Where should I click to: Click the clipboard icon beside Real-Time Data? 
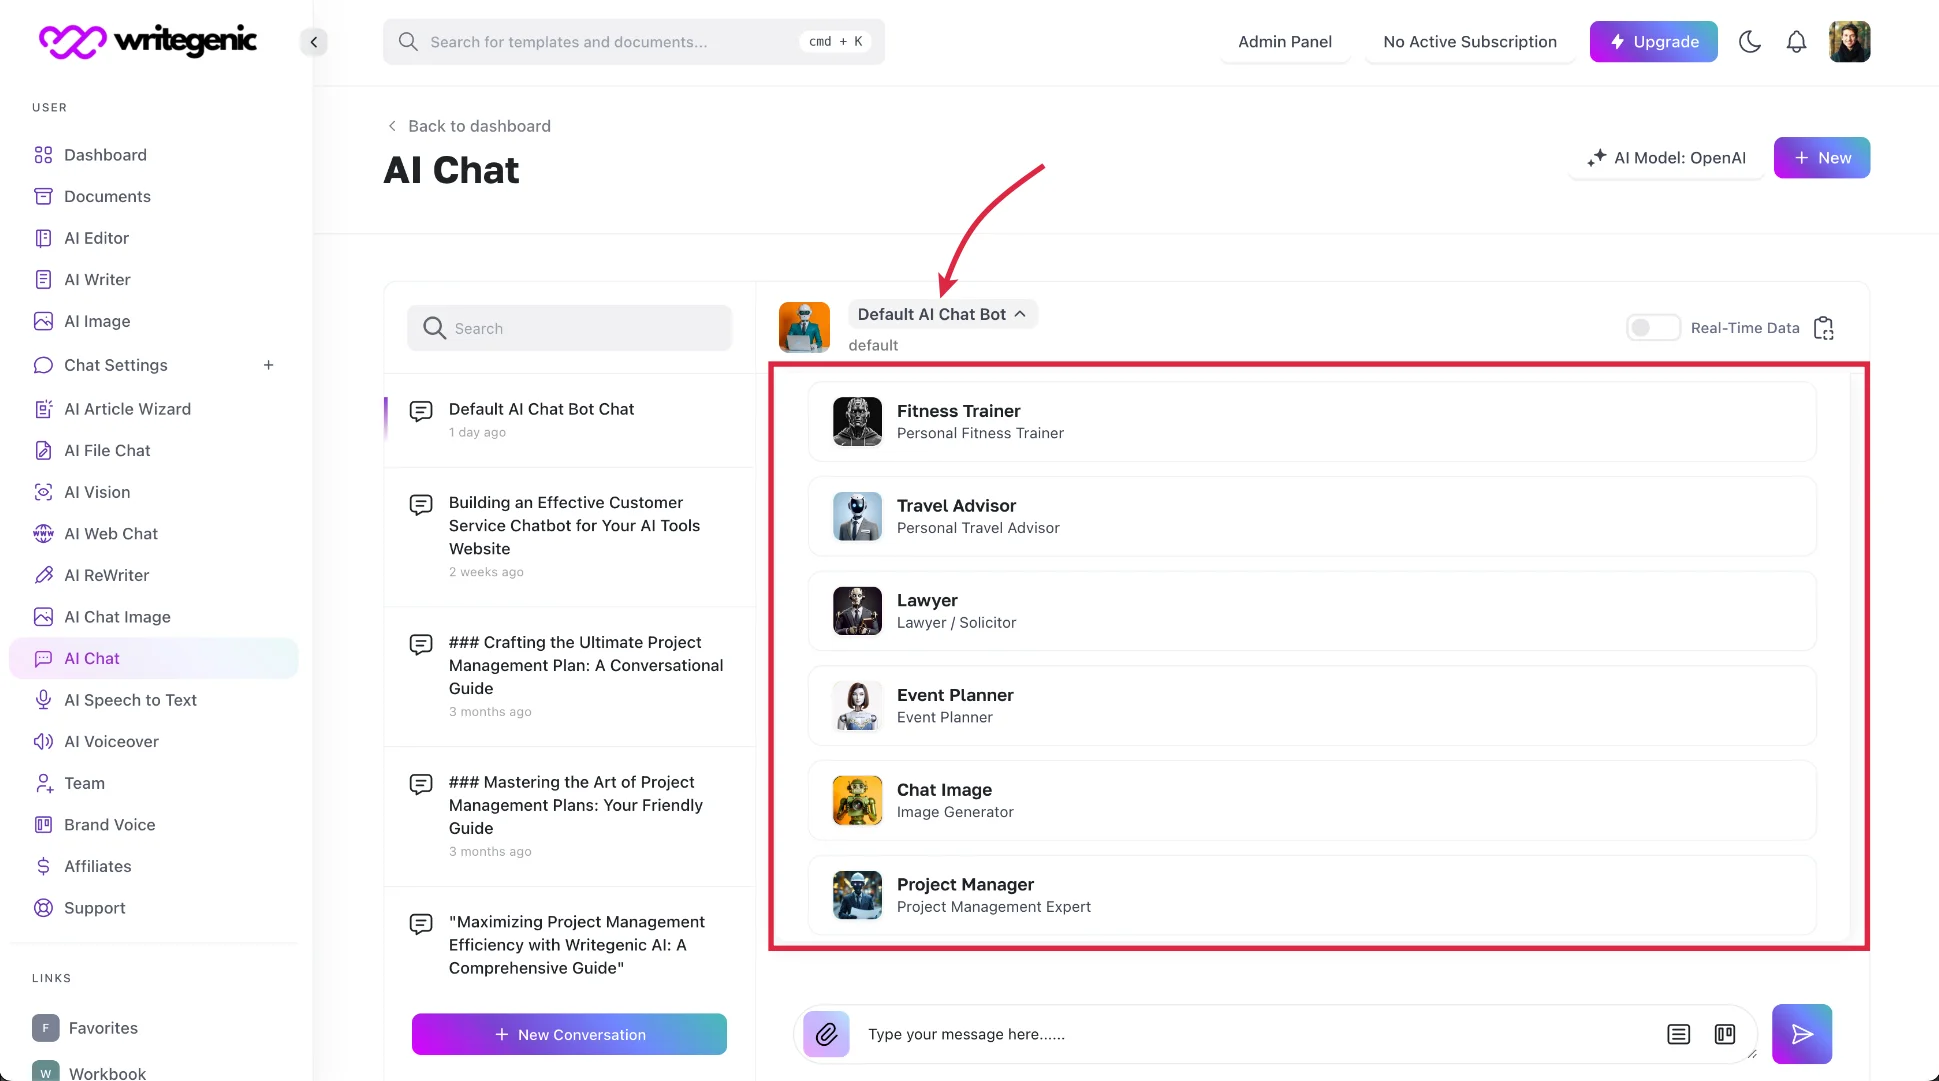pos(1823,328)
